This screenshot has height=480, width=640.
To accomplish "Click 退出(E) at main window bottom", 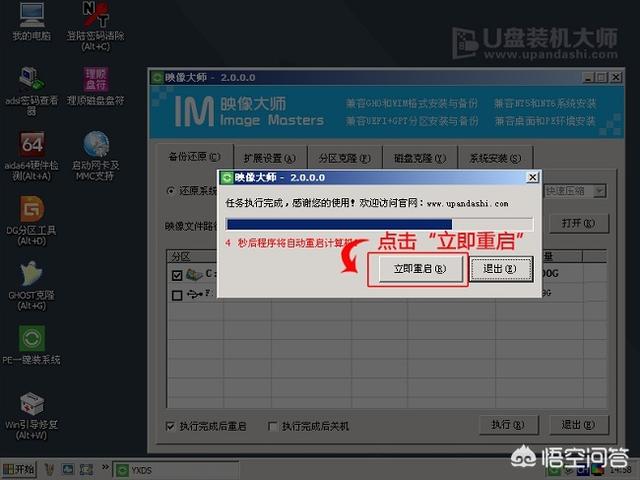I will click(578, 425).
